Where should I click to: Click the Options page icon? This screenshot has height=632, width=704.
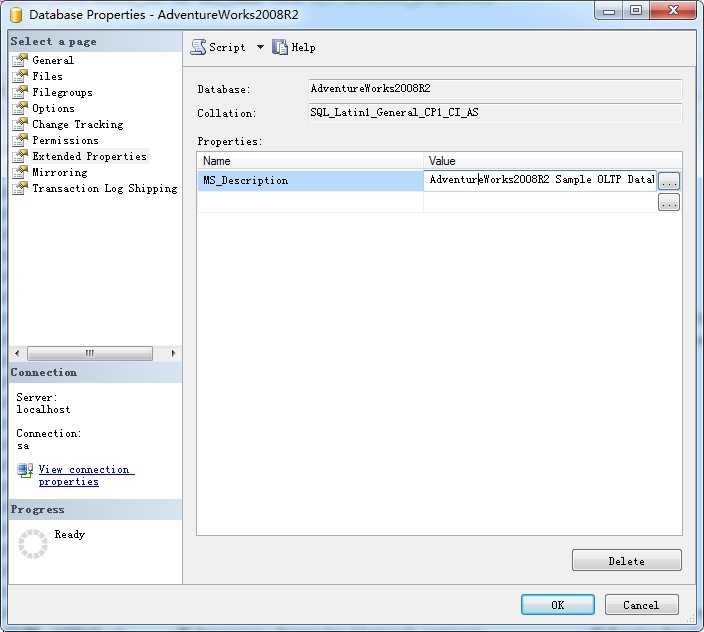tap(20, 108)
